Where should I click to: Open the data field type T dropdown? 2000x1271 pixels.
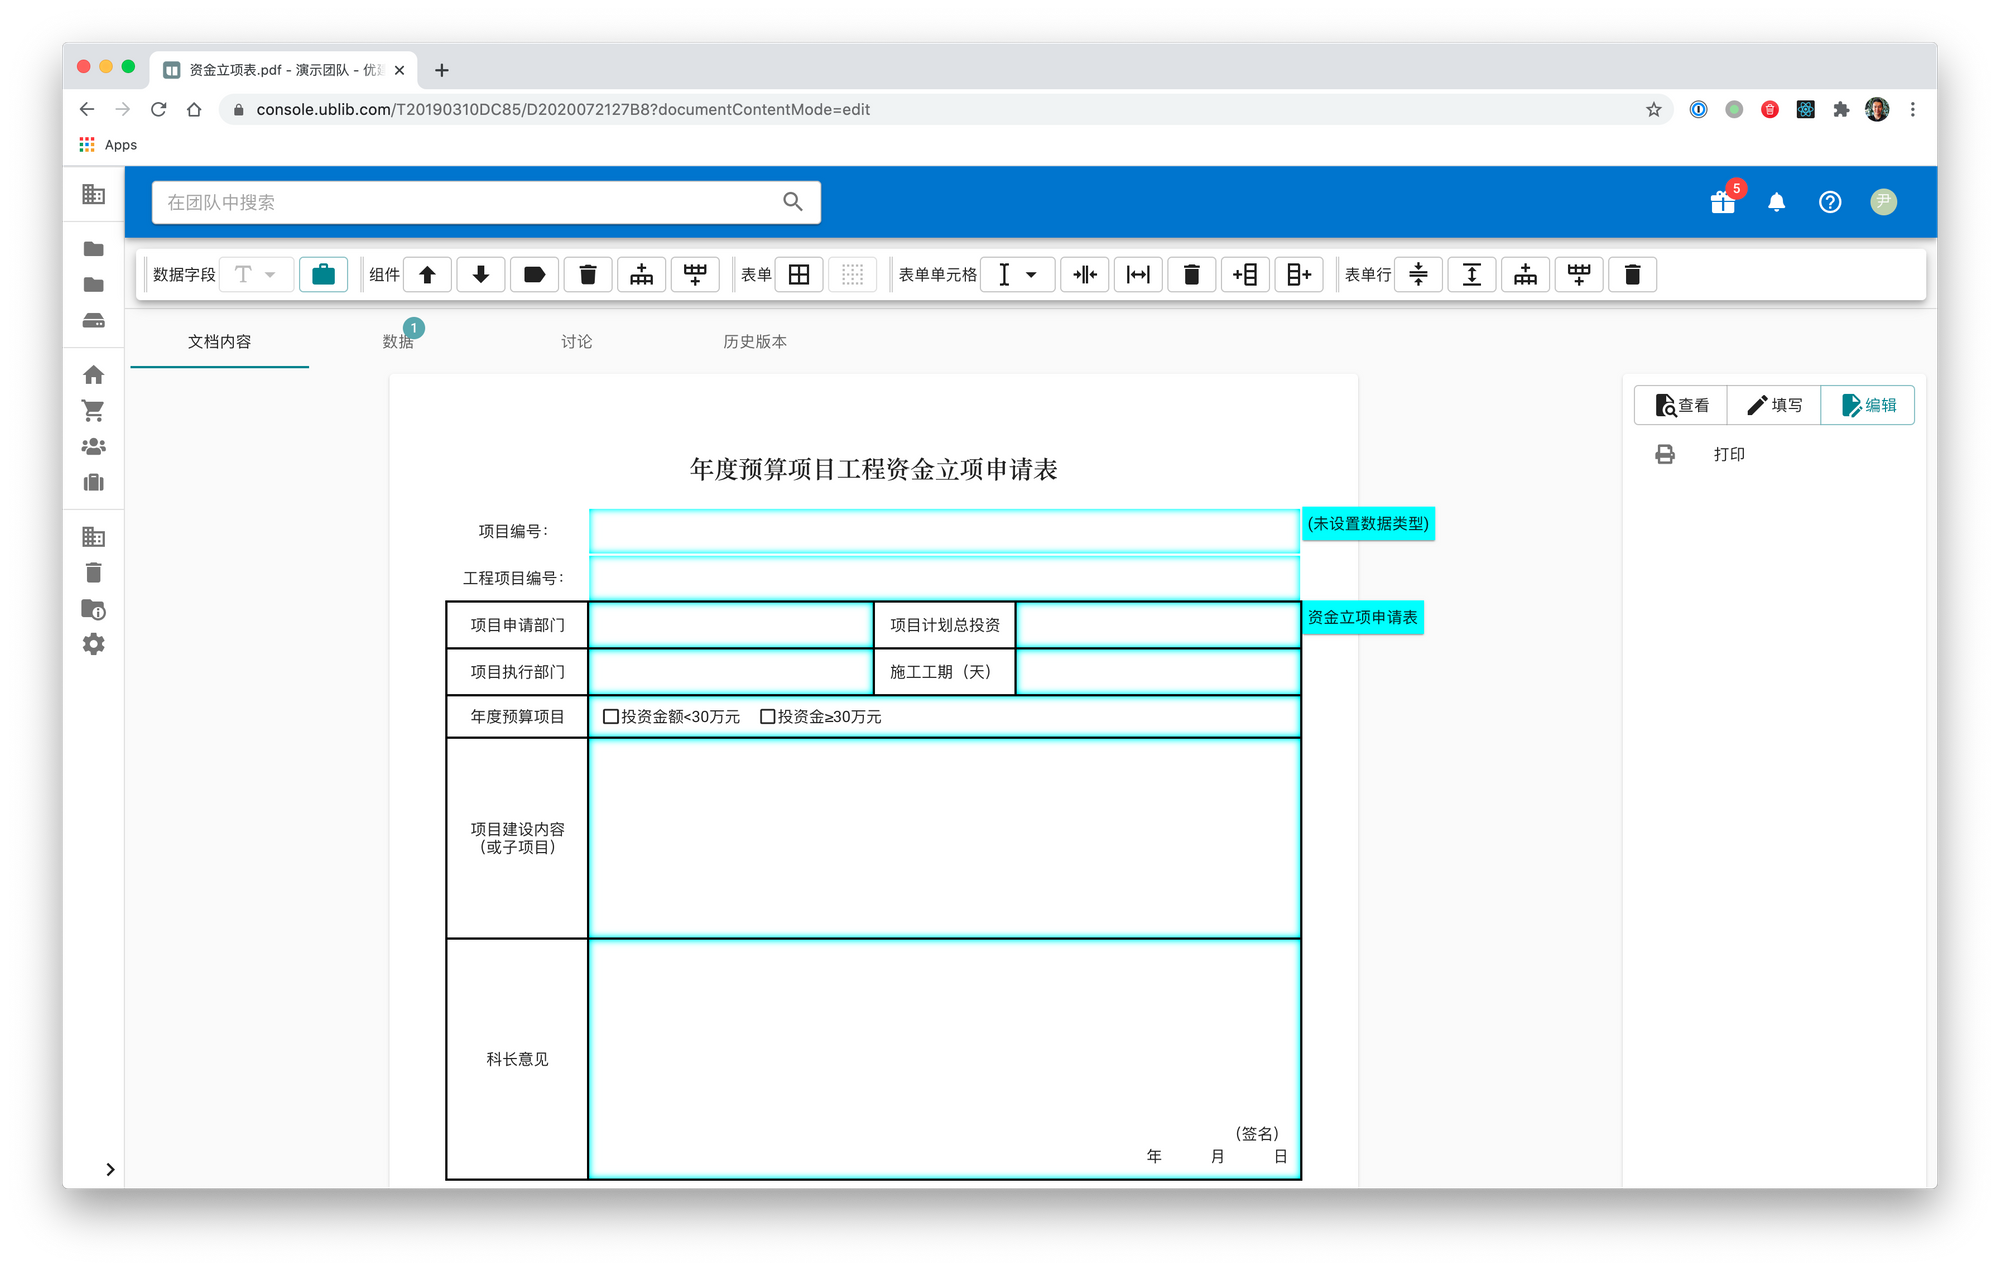point(255,275)
